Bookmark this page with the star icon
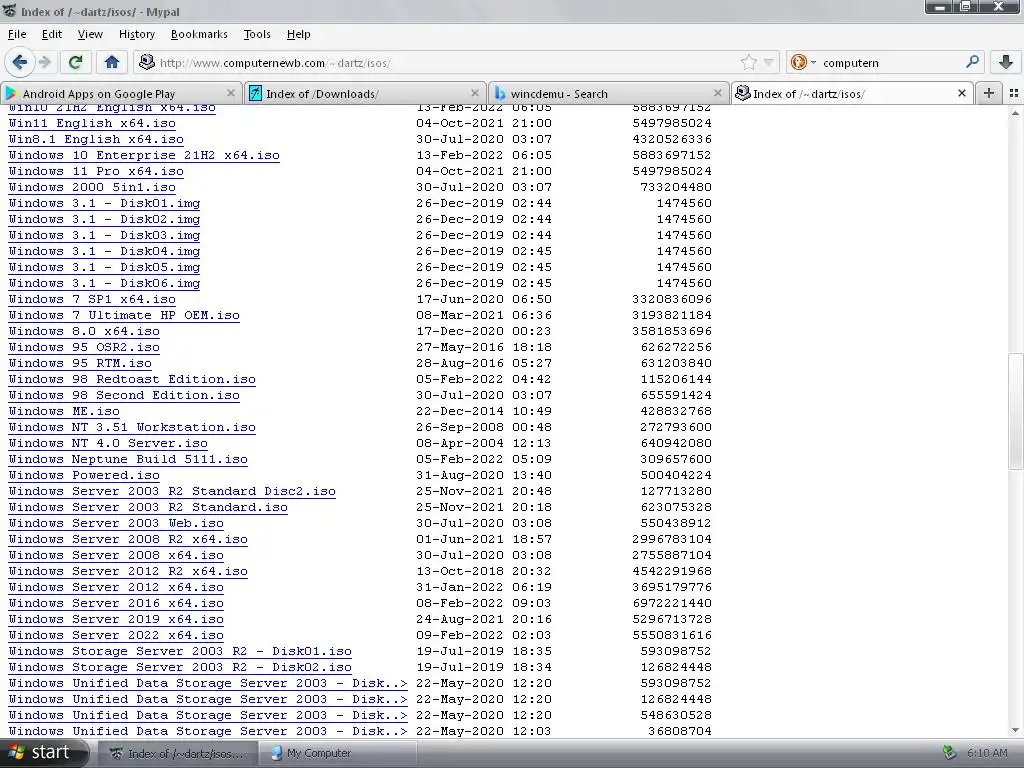Screen dimensions: 1024x768 coord(748,63)
